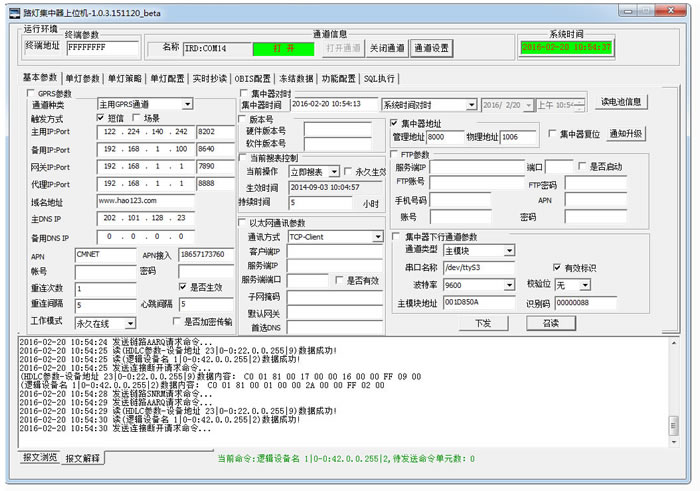Switch to the 单灯参数 tab
Viewport: 700px width, 491px height.
point(82,78)
